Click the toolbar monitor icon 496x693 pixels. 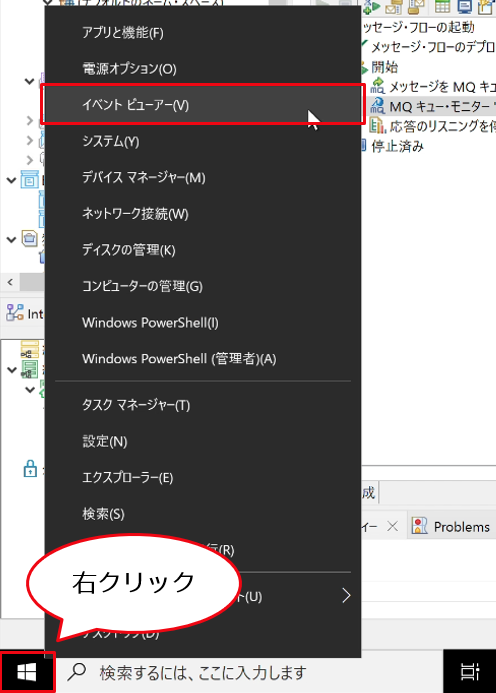pos(464,7)
